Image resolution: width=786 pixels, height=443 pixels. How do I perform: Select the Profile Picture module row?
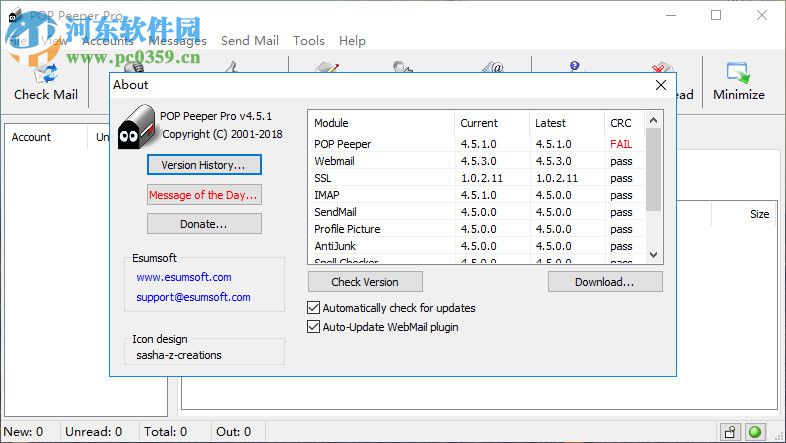click(477, 229)
